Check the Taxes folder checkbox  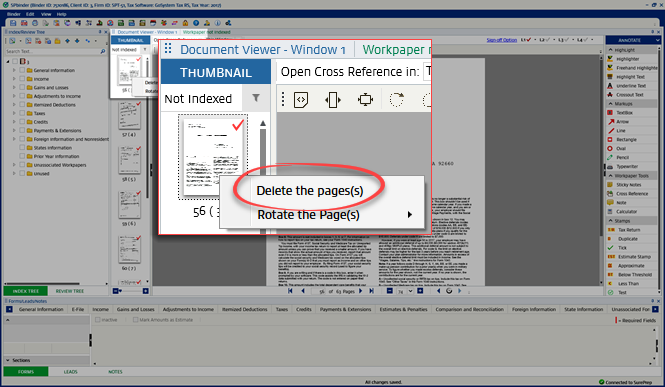coord(22,113)
